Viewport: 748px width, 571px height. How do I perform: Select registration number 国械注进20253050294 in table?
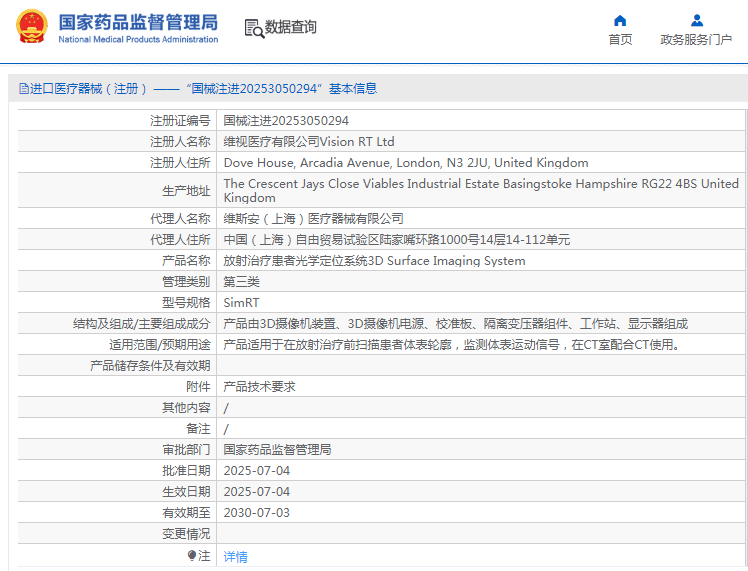click(286, 120)
